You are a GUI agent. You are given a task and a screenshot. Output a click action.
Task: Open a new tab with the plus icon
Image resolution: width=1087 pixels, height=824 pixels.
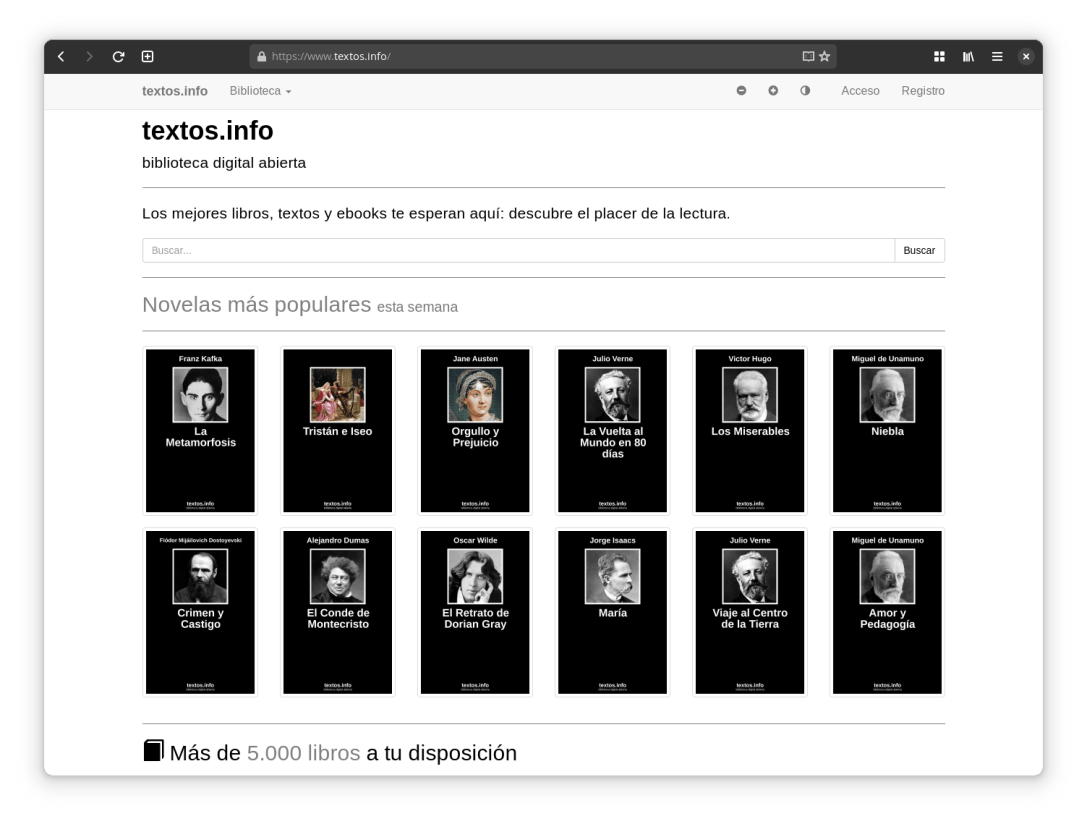tap(148, 56)
